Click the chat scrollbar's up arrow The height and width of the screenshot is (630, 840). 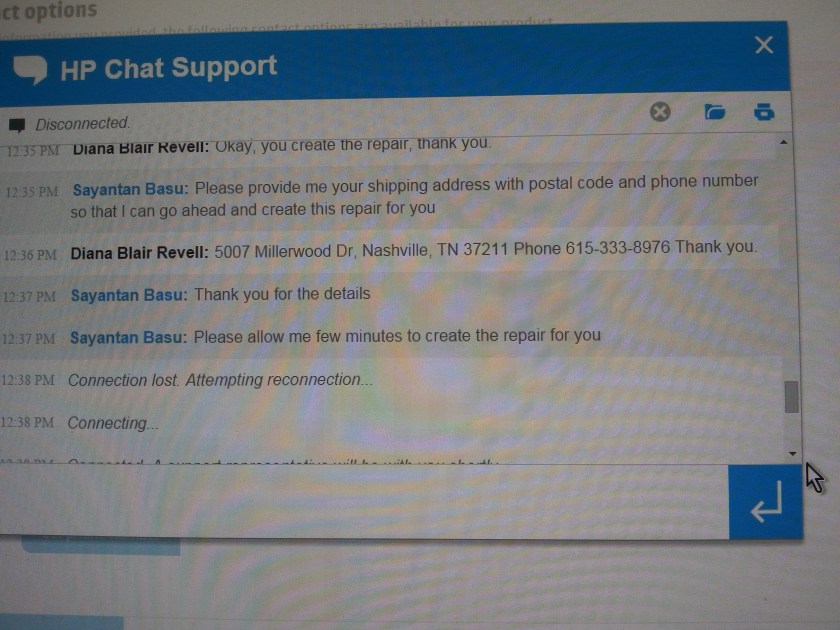click(x=784, y=142)
